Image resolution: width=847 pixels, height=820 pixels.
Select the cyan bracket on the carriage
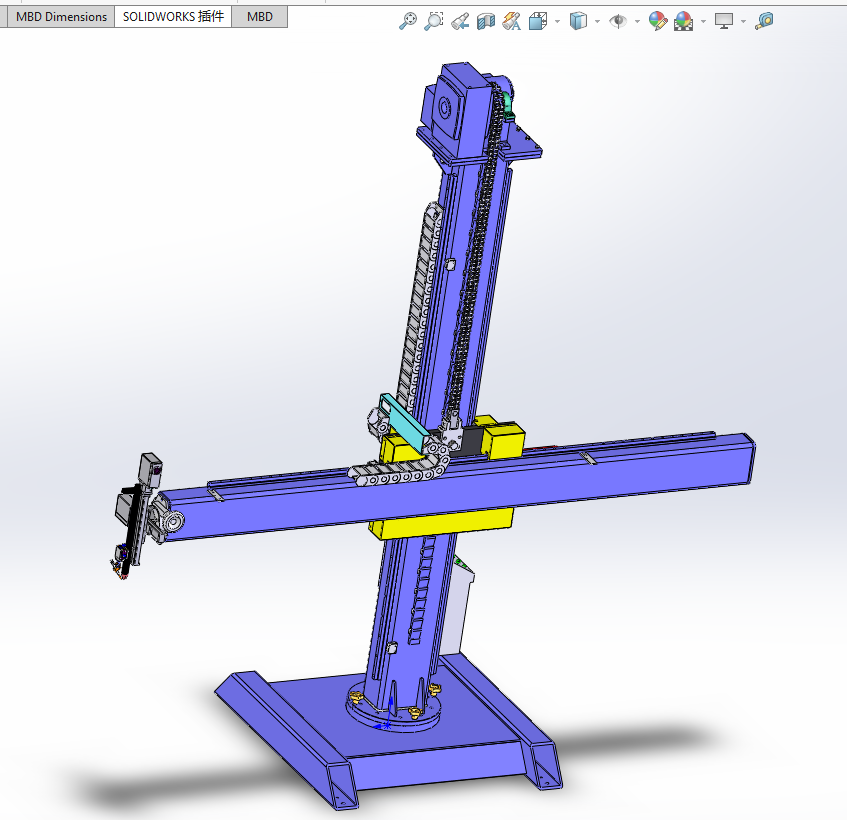coord(404,423)
